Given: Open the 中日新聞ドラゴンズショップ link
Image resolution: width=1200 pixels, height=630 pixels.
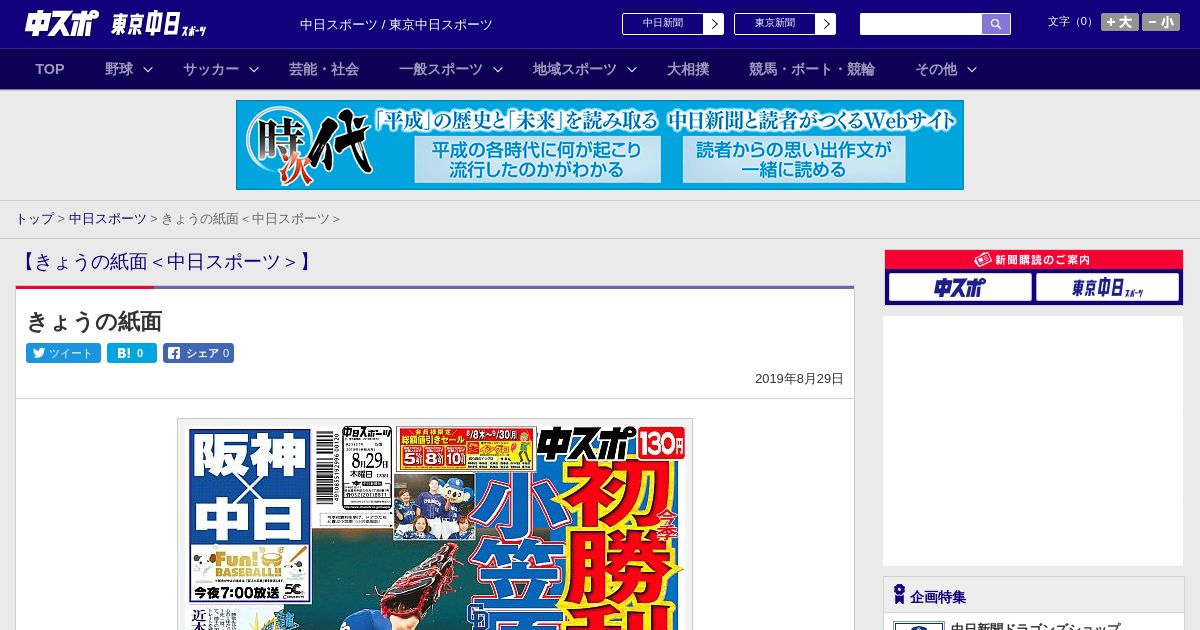Looking at the screenshot, I should pyautogui.click(x=1035, y=627).
